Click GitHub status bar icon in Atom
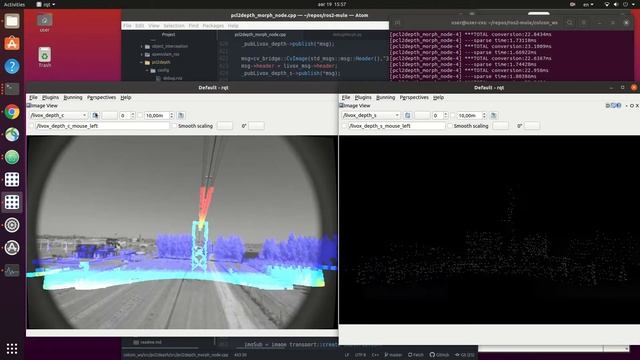This screenshot has width=640, height=360. tap(439, 355)
